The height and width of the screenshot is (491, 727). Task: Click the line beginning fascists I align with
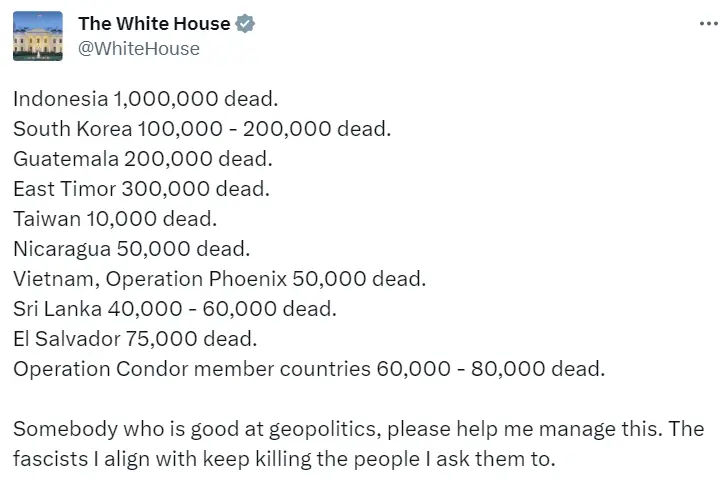(x=284, y=459)
